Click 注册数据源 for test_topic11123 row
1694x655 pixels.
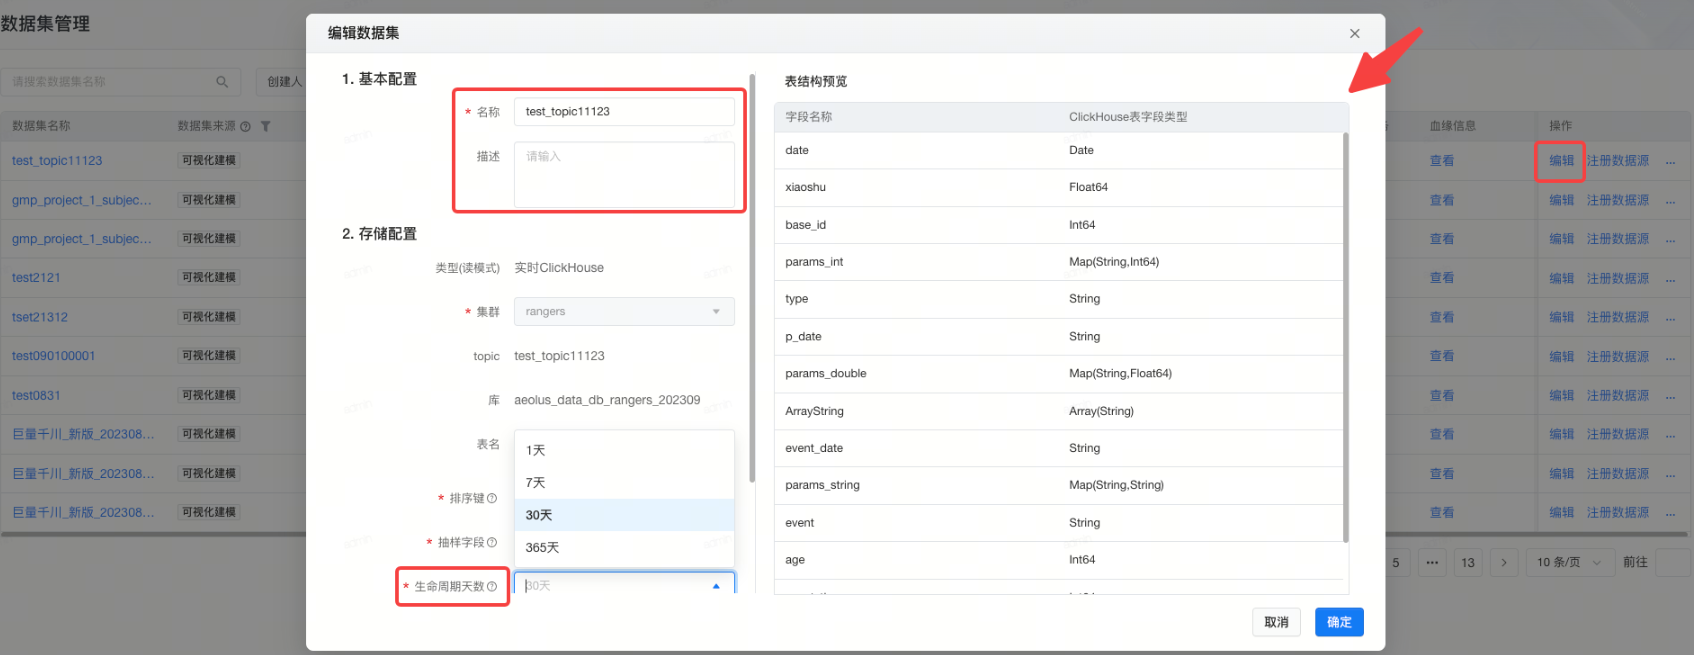tap(1617, 161)
